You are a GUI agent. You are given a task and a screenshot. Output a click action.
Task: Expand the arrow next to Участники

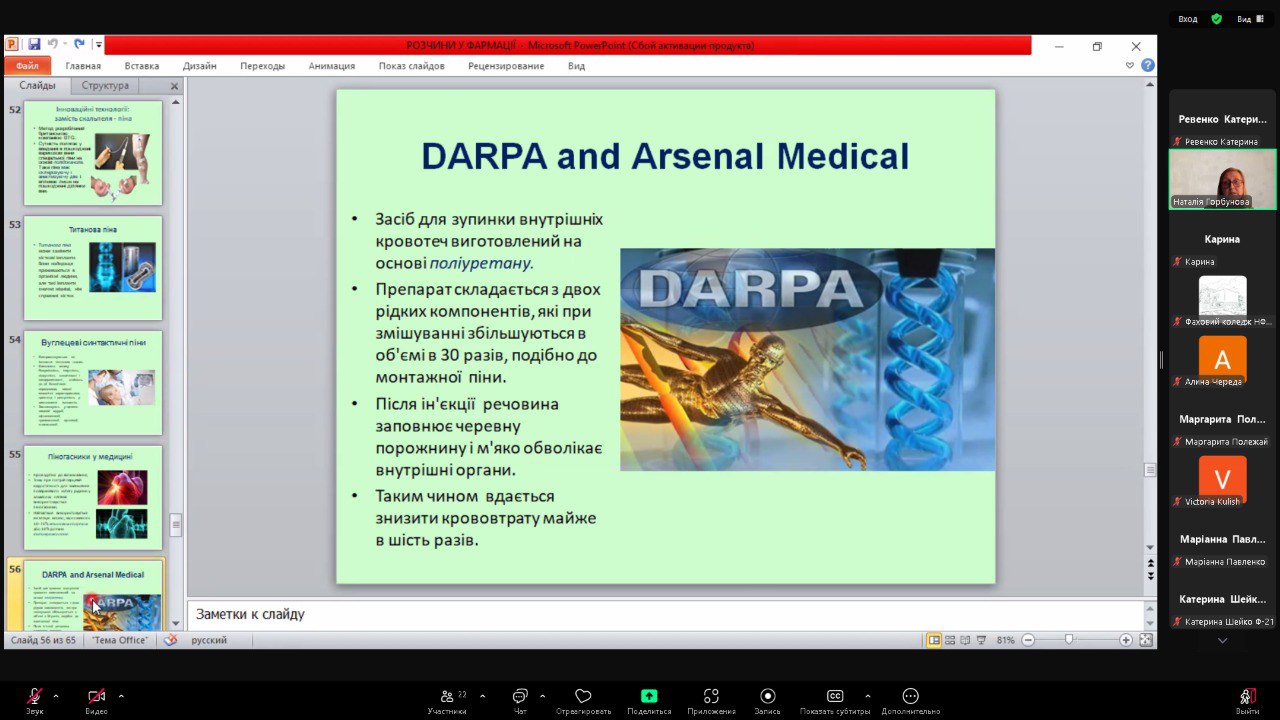(482, 696)
